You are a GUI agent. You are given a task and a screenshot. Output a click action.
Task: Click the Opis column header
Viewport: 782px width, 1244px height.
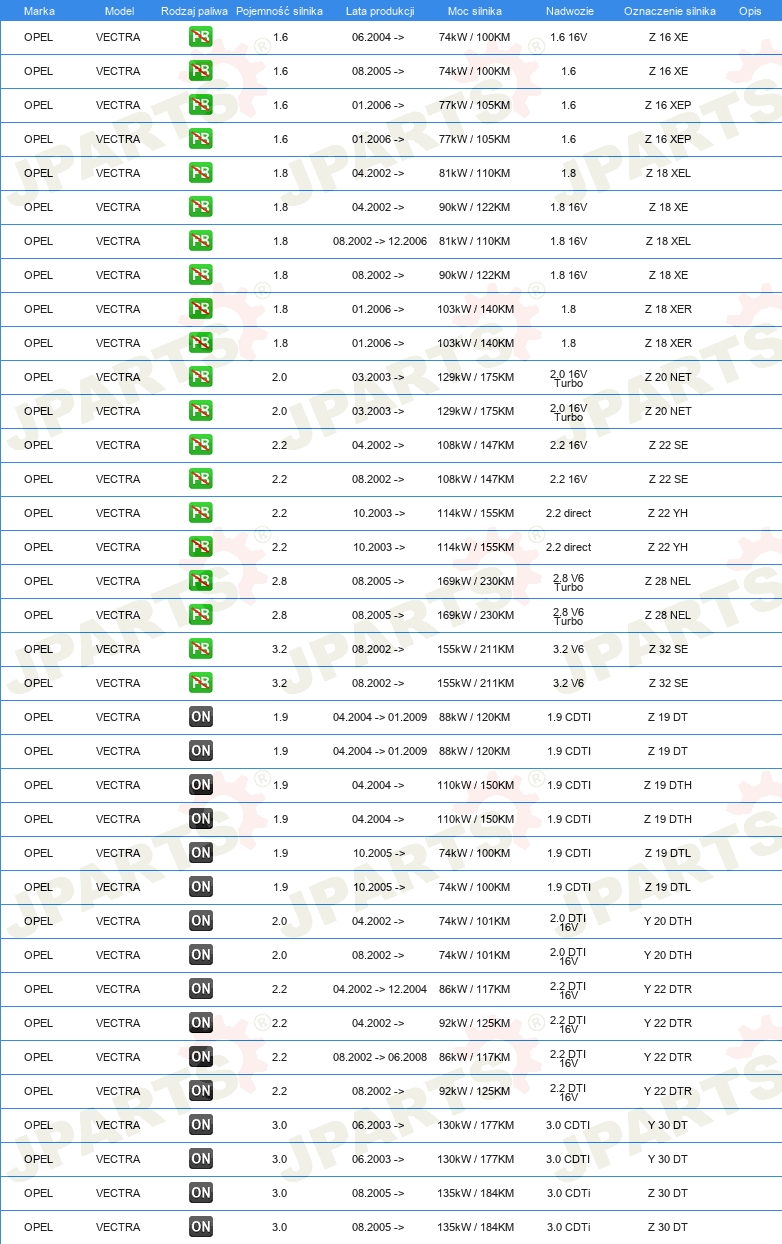pos(750,11)
